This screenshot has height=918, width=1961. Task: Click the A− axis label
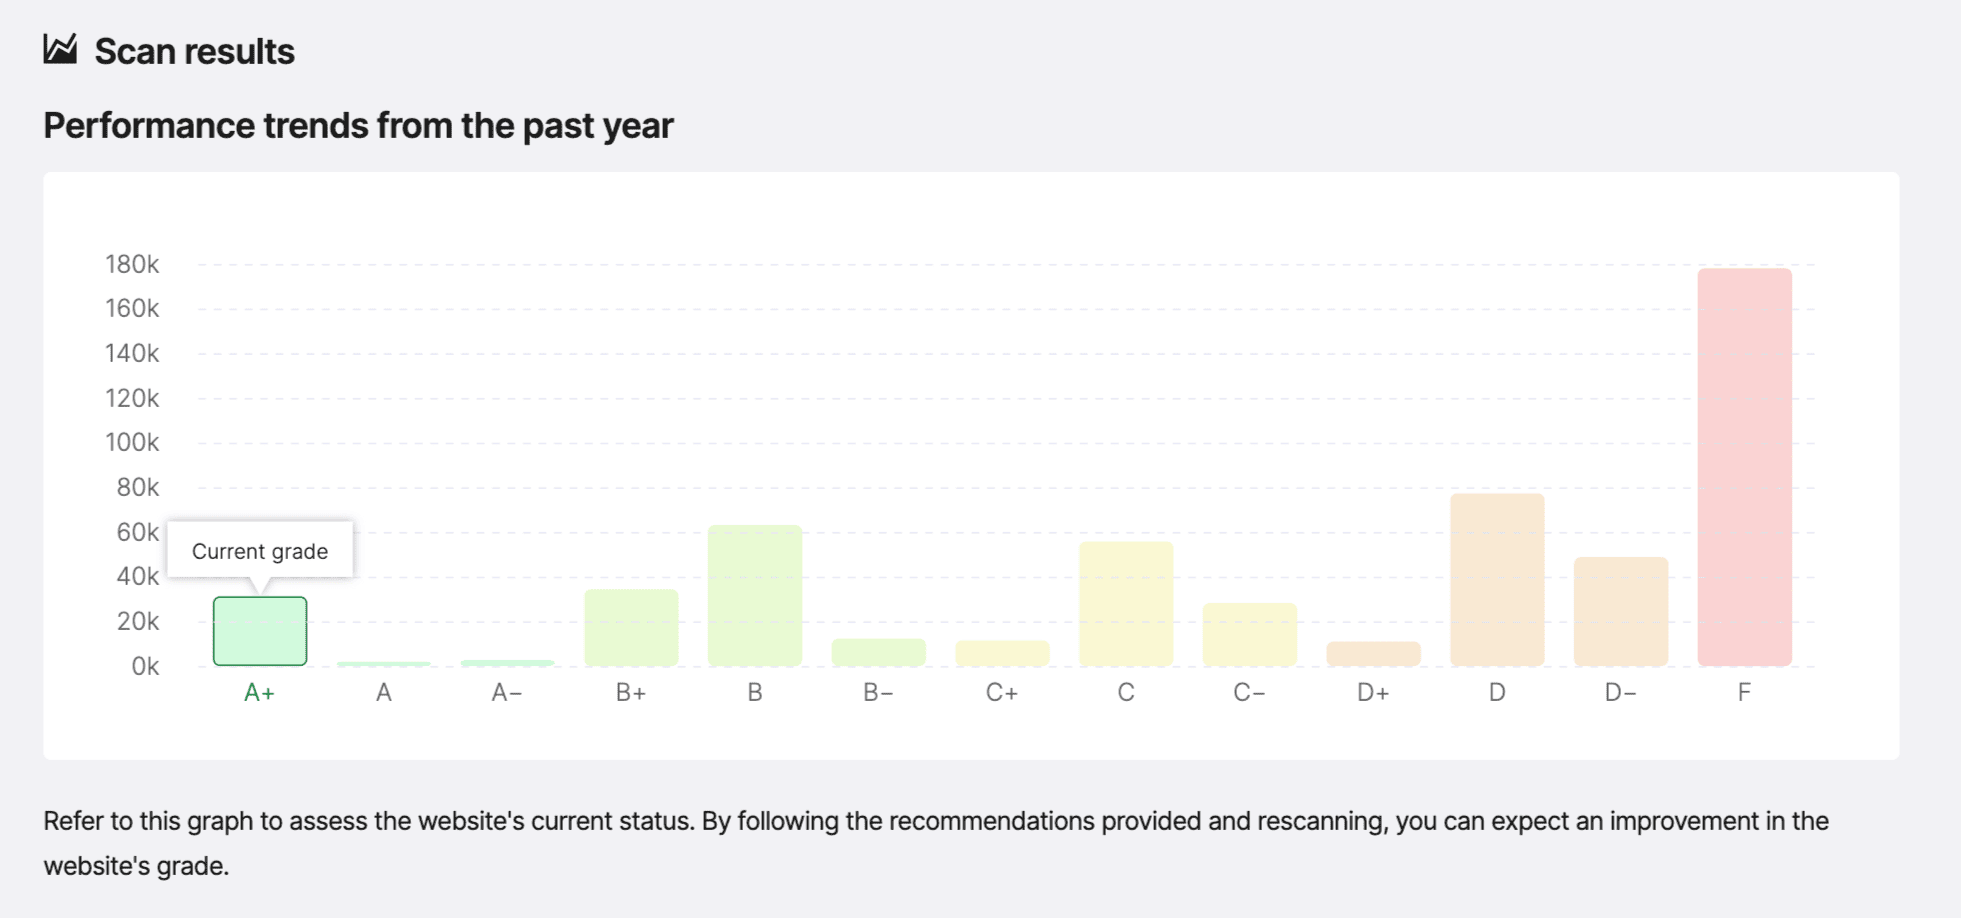507,692
